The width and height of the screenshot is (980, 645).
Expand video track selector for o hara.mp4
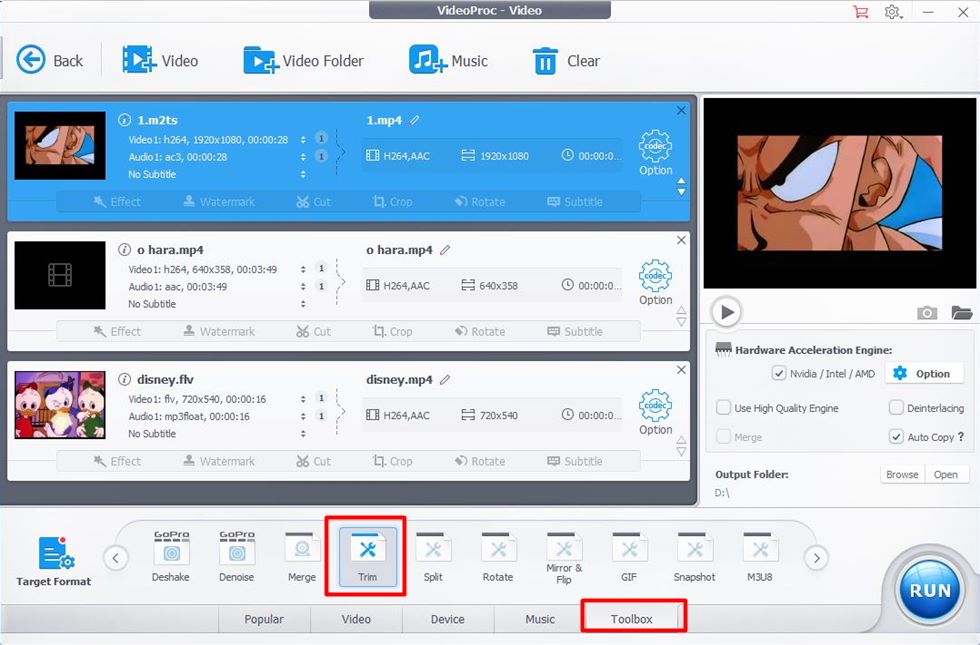(302, 269)
